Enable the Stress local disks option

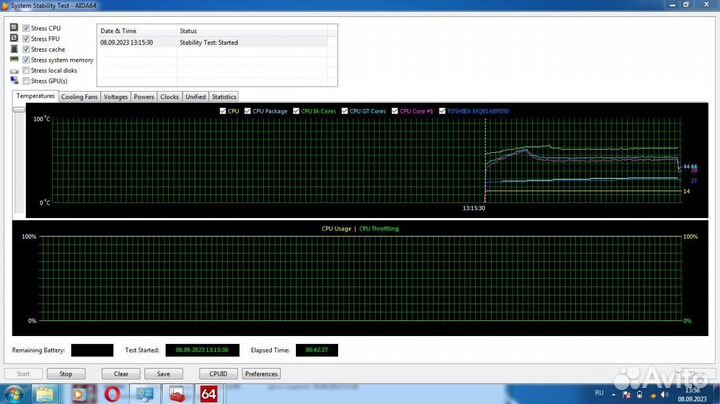(26, 70)
